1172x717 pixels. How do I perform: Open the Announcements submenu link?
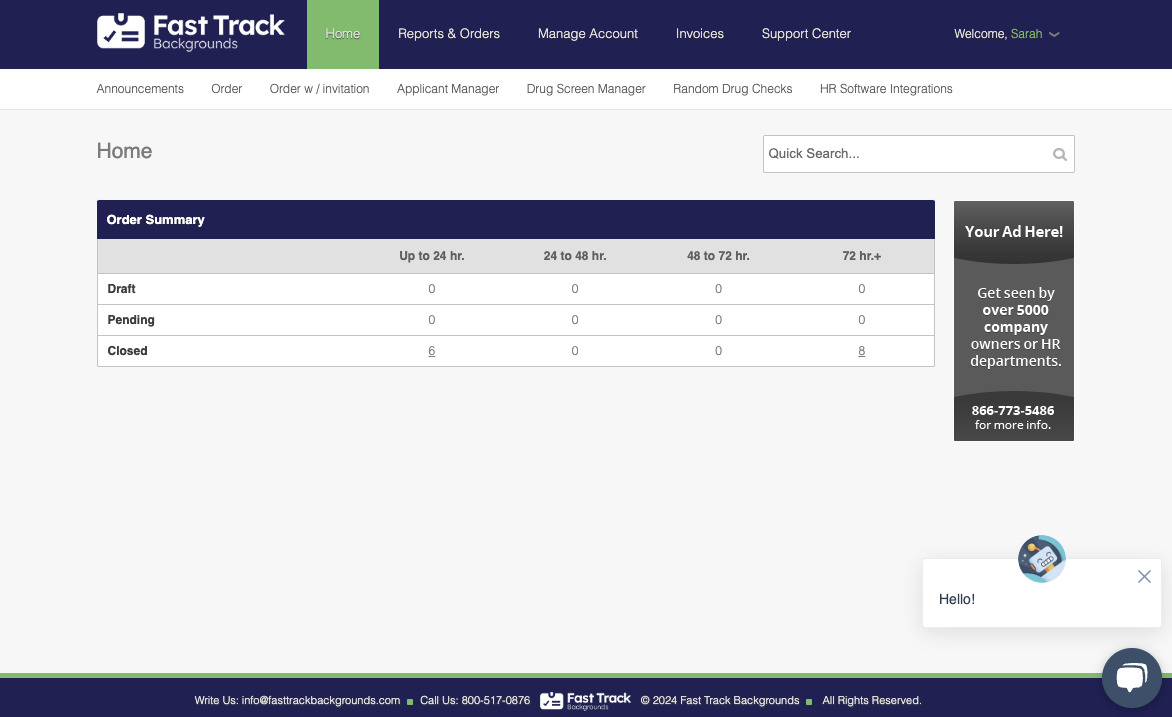click(x=140, y=89)
